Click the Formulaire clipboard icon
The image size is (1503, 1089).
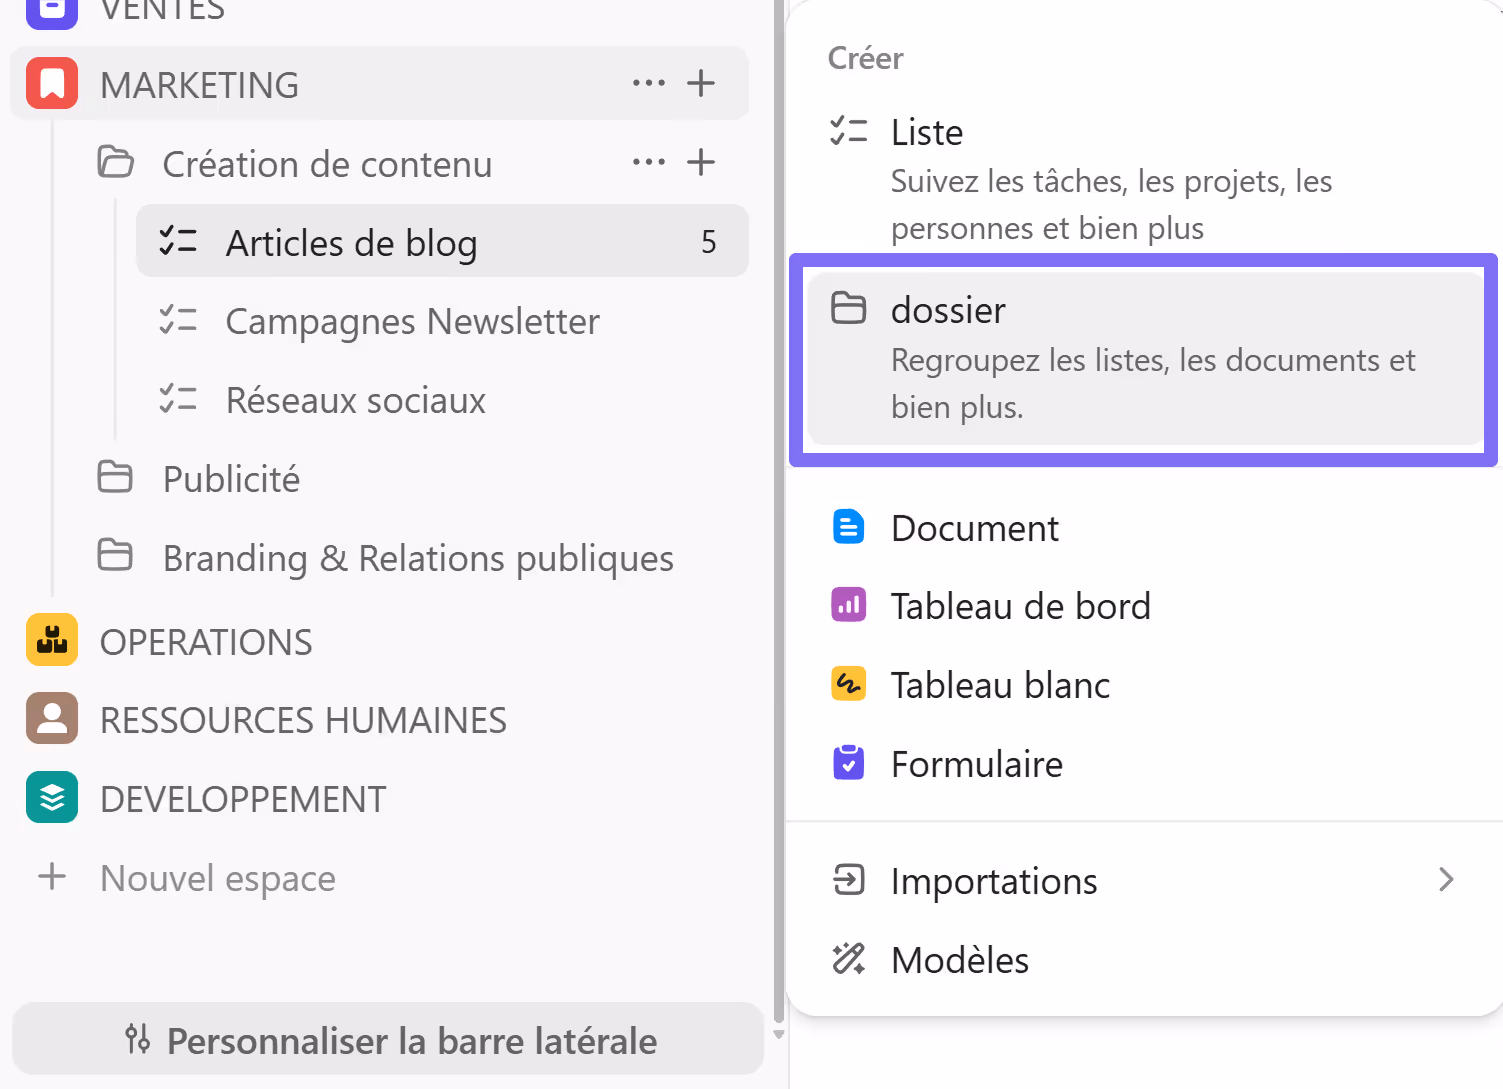pyautogui.click(x=848, y=762)
